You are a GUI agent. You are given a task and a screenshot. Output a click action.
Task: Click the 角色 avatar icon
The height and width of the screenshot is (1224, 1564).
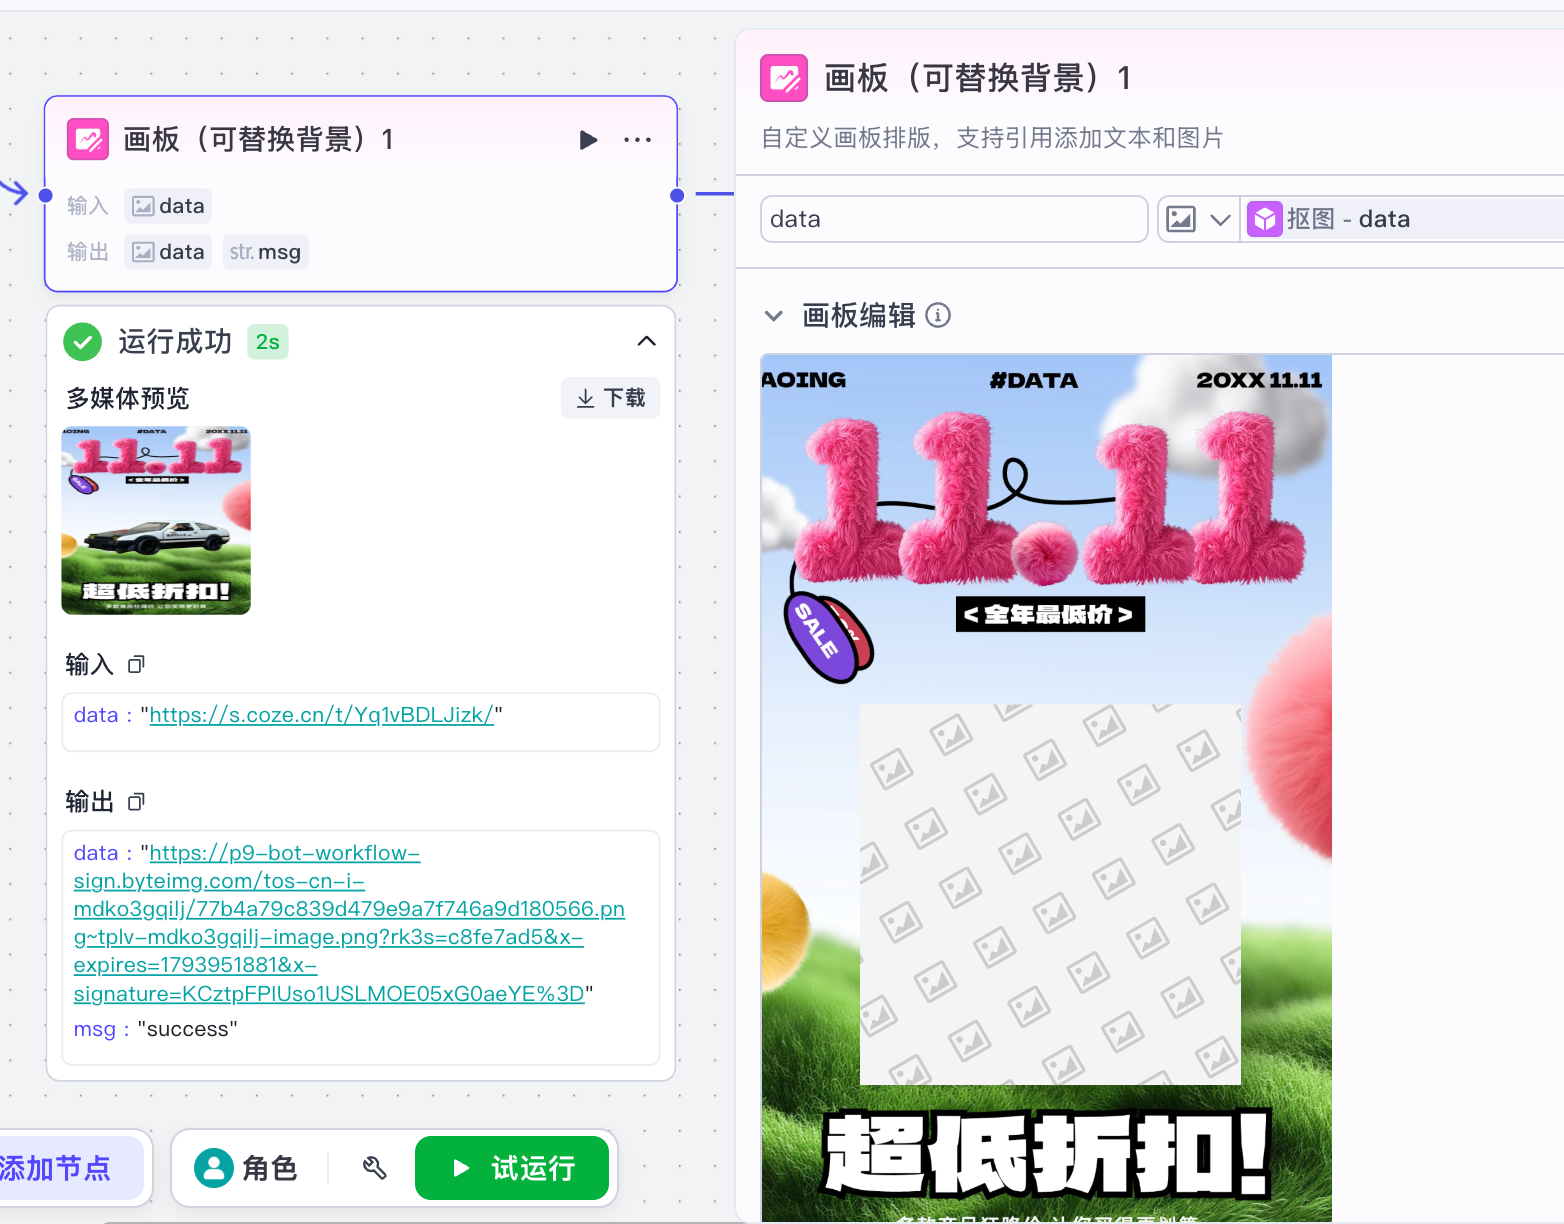[213, 1167]
